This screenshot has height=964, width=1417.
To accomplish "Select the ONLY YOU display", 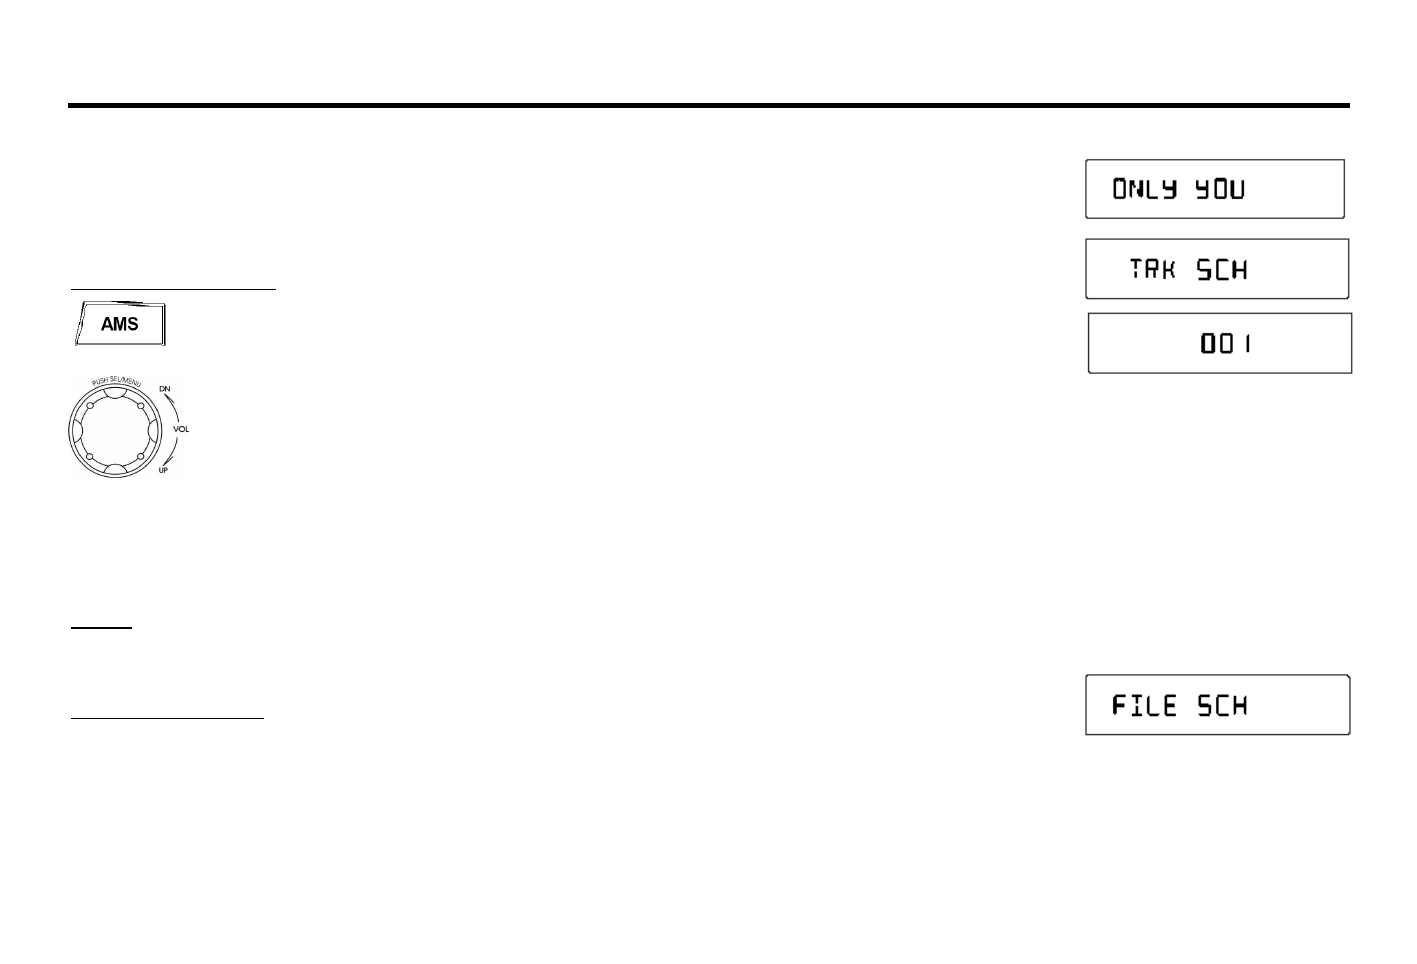I will 1214,189.
